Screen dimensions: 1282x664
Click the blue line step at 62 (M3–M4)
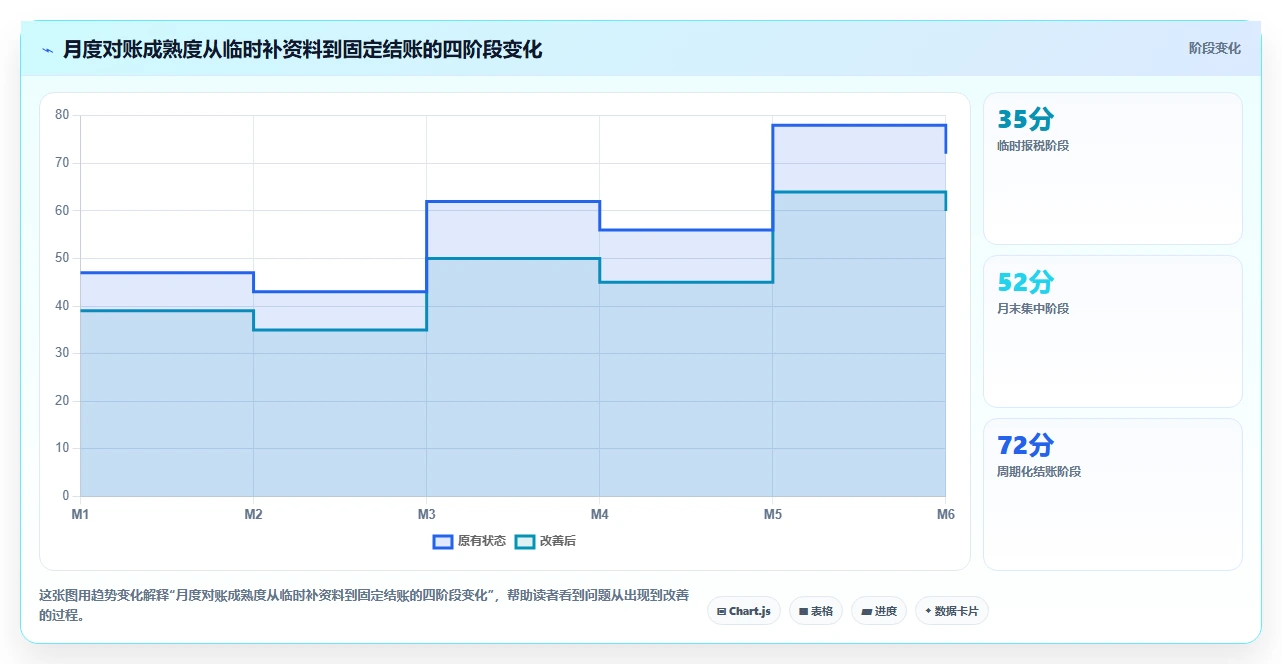[513, 201]
